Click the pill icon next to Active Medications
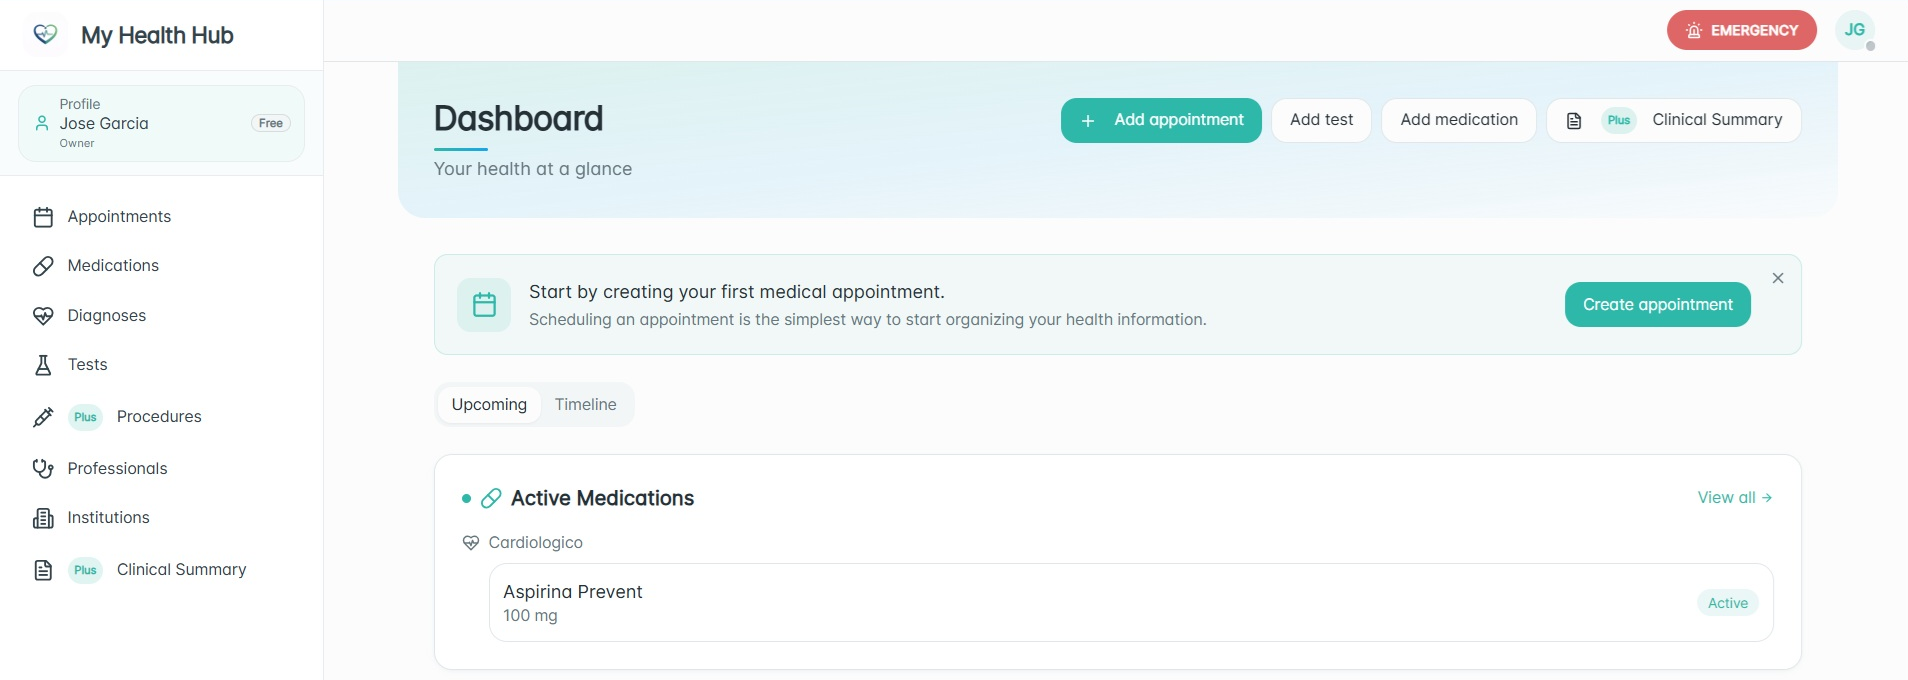Screen dimensions: 1908x680 click(x=491, y=498)
